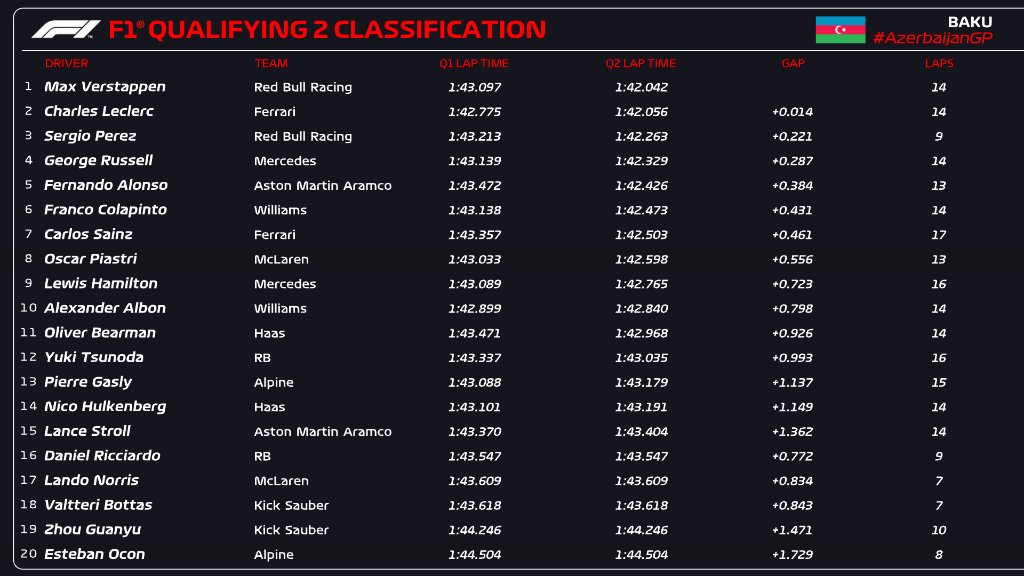Click the LAPS column header
This screenshot has width=1024, height=576.
coord(939,63)
